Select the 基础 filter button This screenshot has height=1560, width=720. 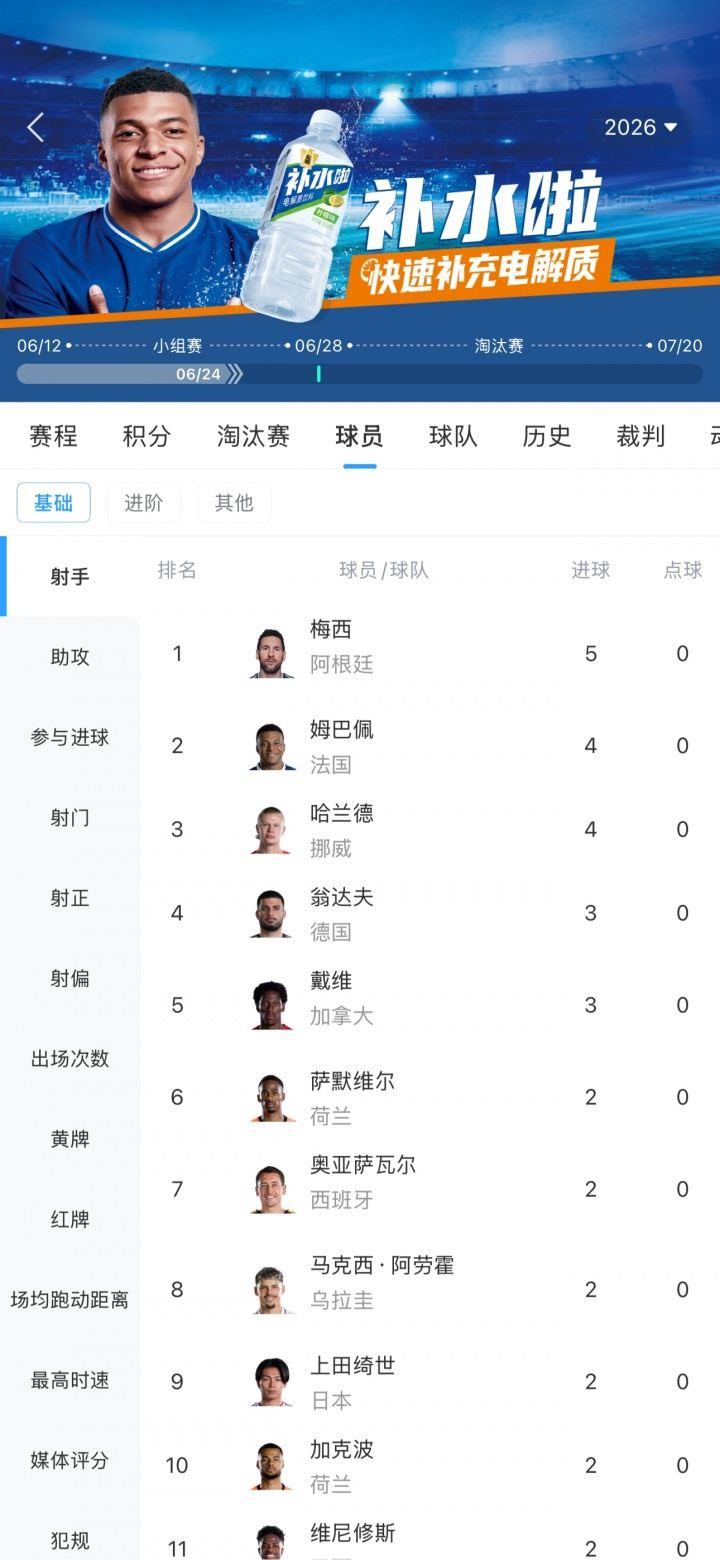(54, 502)
